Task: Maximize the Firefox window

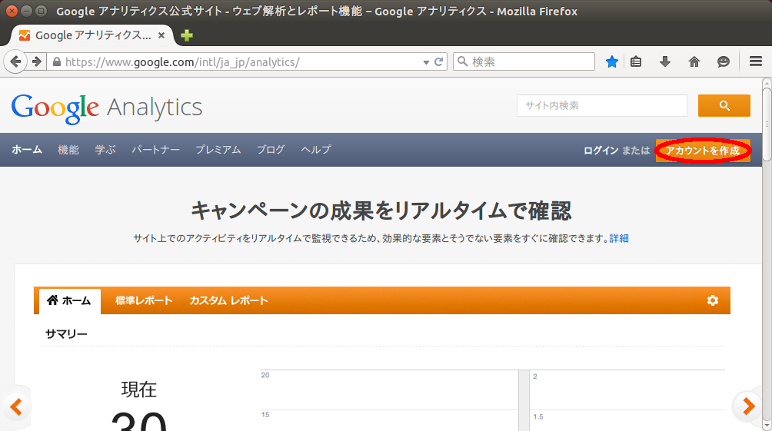Action: [x=41, y=11]
